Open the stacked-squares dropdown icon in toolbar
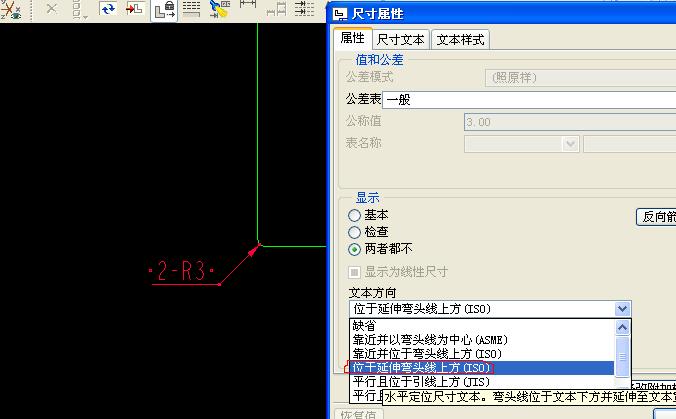The height and width of the screenshot is (419, 676). tap(78, 9)
